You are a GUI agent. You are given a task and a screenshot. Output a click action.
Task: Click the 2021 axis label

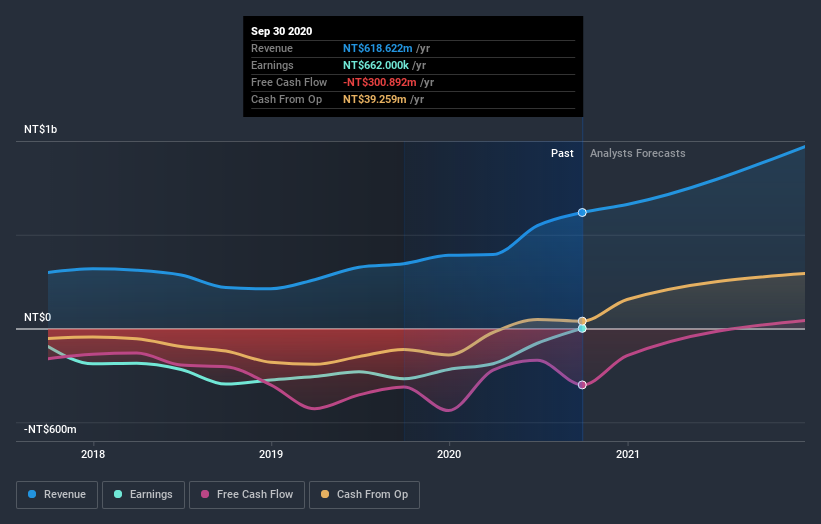click(628, 454)
